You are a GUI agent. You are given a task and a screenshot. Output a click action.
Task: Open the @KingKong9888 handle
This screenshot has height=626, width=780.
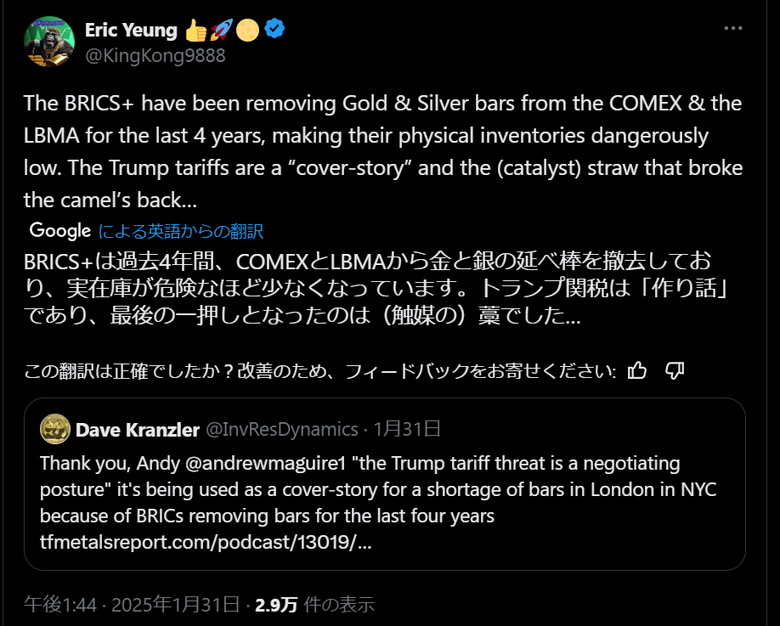pos(155,55)
